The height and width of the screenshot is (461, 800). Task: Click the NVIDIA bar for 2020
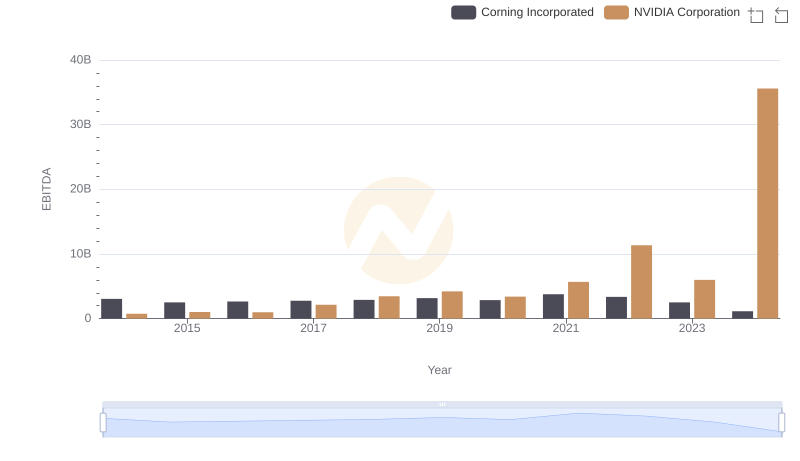point(515,308)
